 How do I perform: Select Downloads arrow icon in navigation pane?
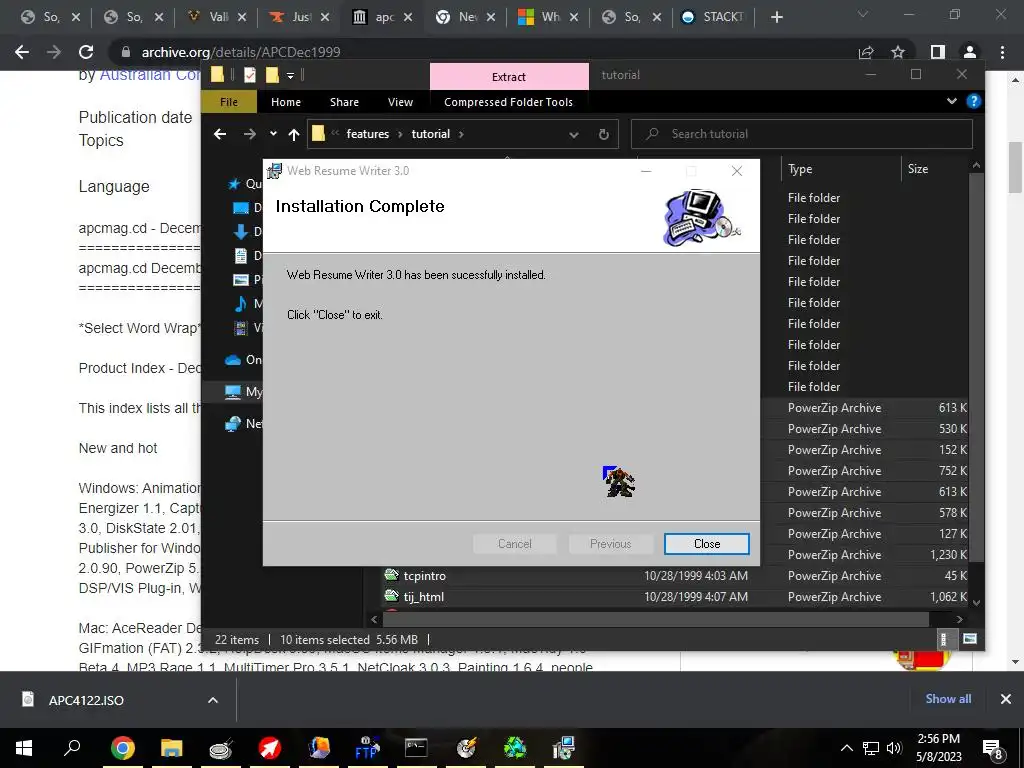(x=241, y=232)
